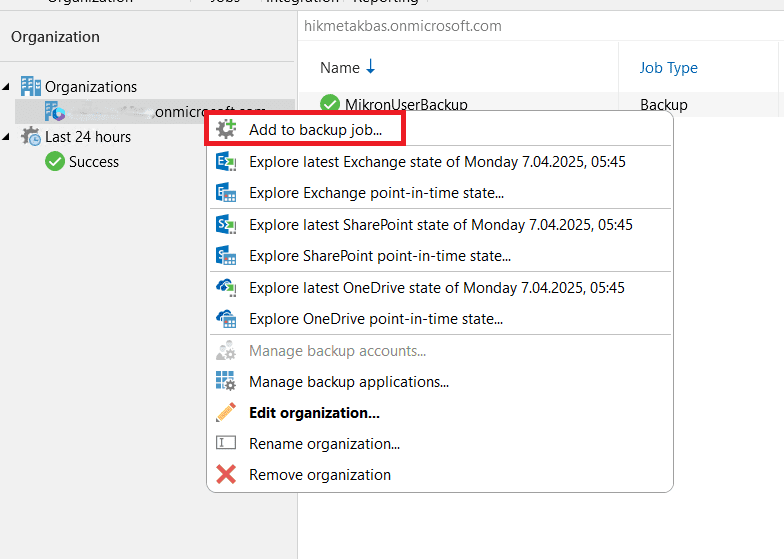This screenshot has height=559, width=784.
Task: Select Explore Exchange point-in-time state
Action: (x=376, y=193)
